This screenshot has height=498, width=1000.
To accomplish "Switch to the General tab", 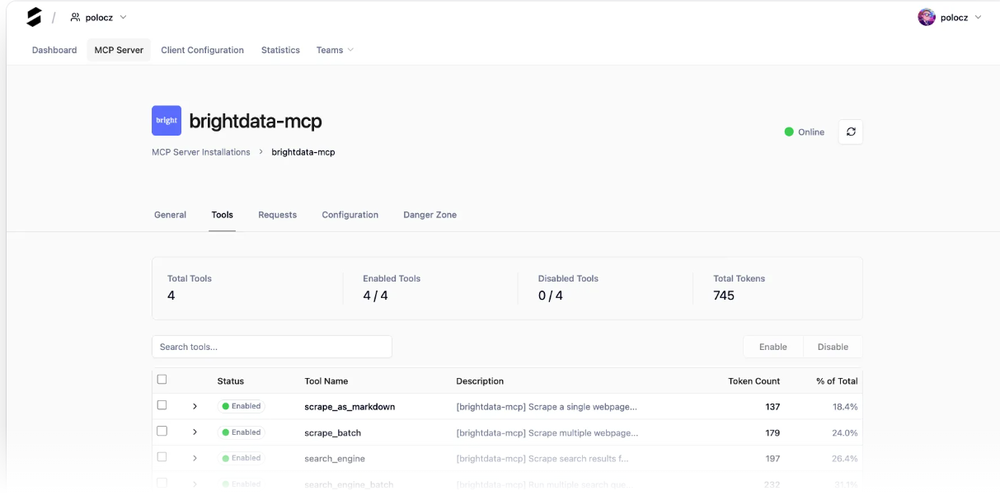I will pyautogui.click(x=170, y=215).
